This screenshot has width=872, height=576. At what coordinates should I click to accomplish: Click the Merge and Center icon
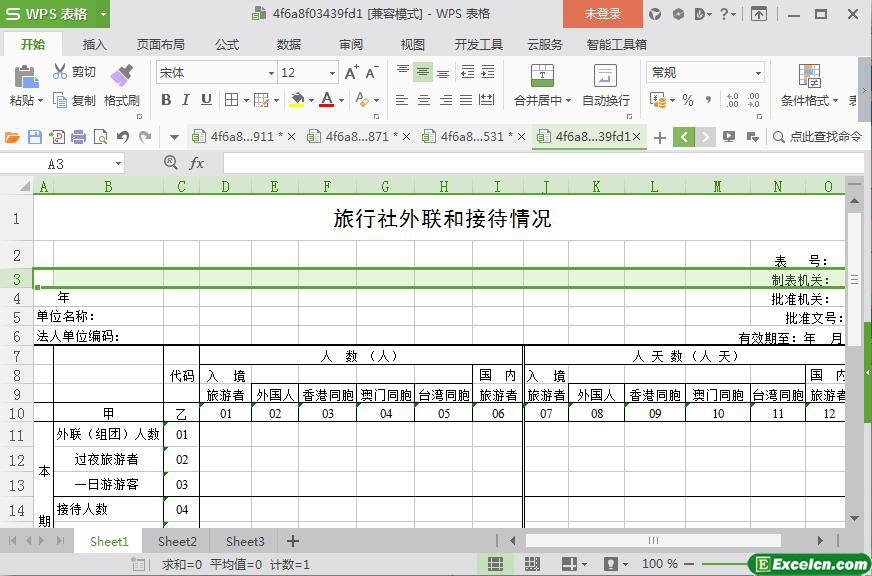click(x=541, y=76)
